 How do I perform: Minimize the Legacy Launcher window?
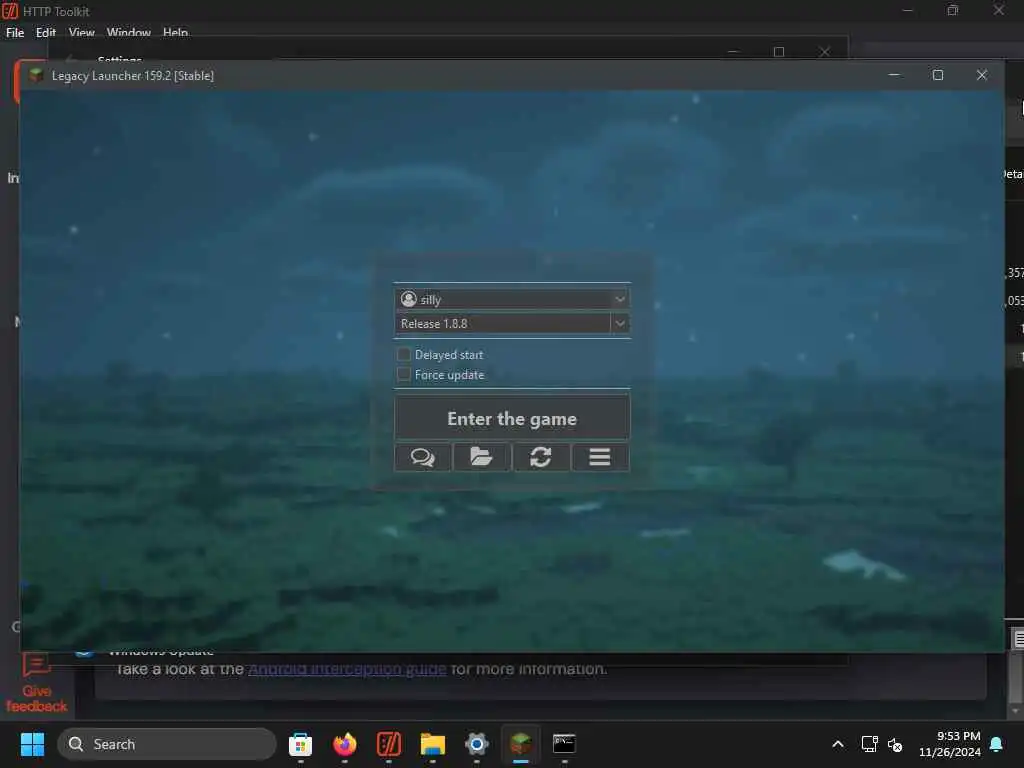coord(894,75)
